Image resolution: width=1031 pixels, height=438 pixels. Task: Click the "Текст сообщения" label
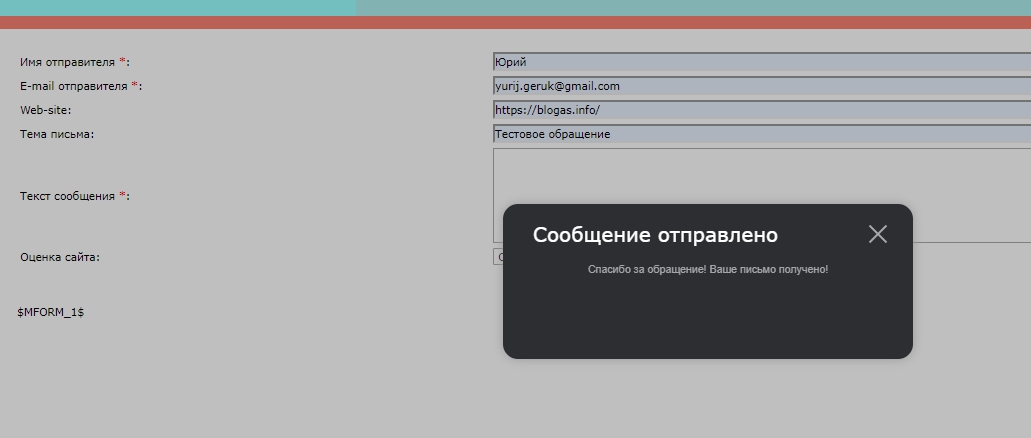click(67, 196)
